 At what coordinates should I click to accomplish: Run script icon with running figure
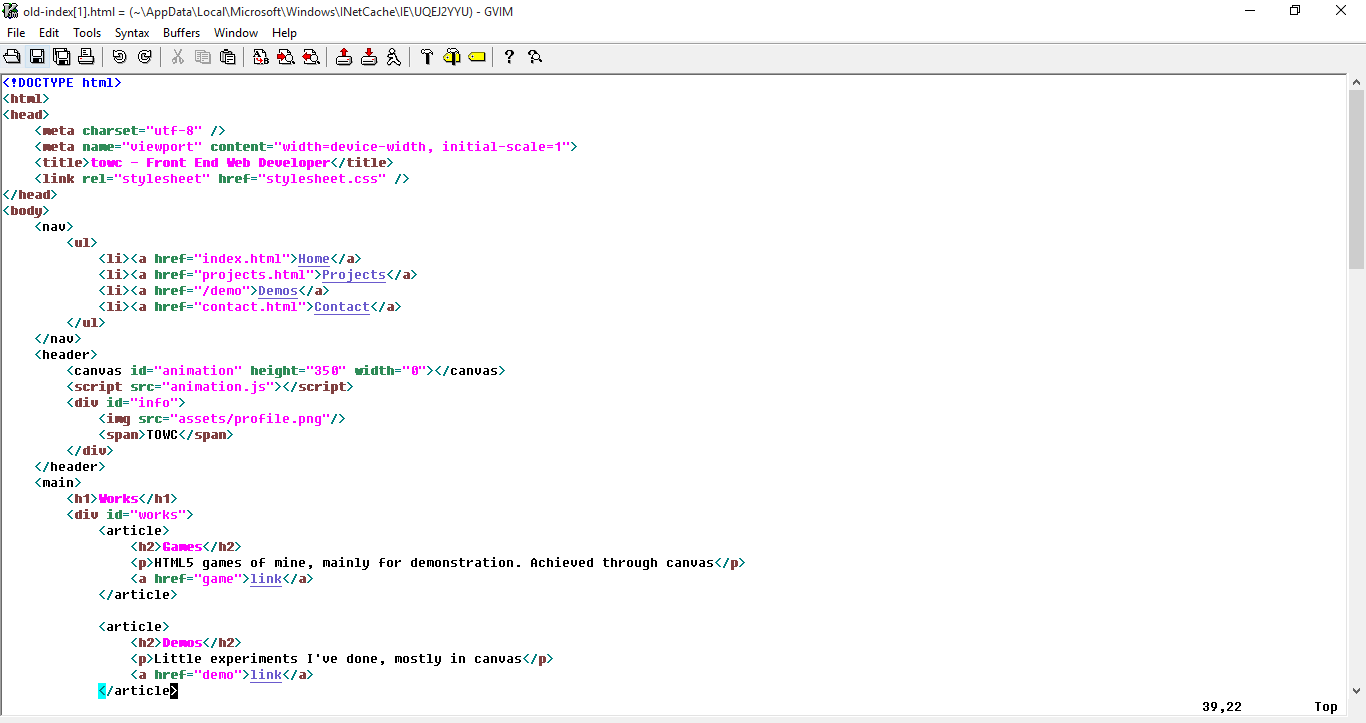click(394, 57)
